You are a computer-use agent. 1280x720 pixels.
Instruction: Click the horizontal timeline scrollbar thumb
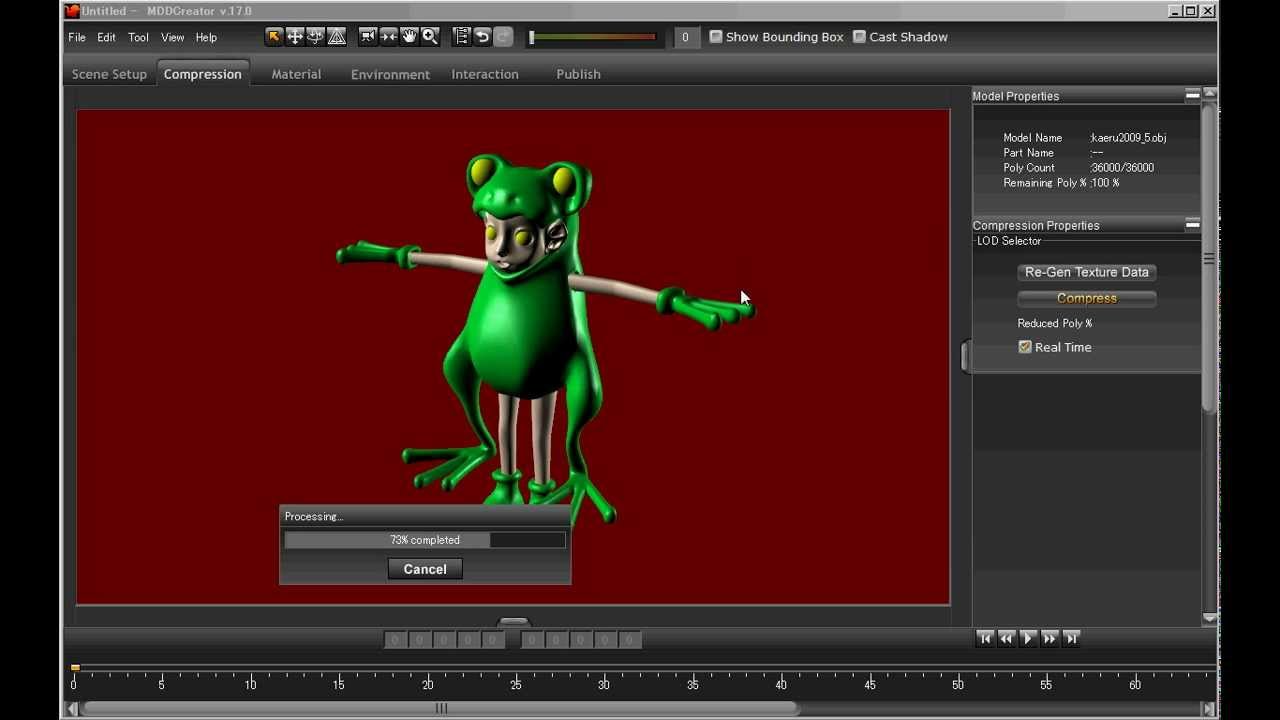coord(440,709)
